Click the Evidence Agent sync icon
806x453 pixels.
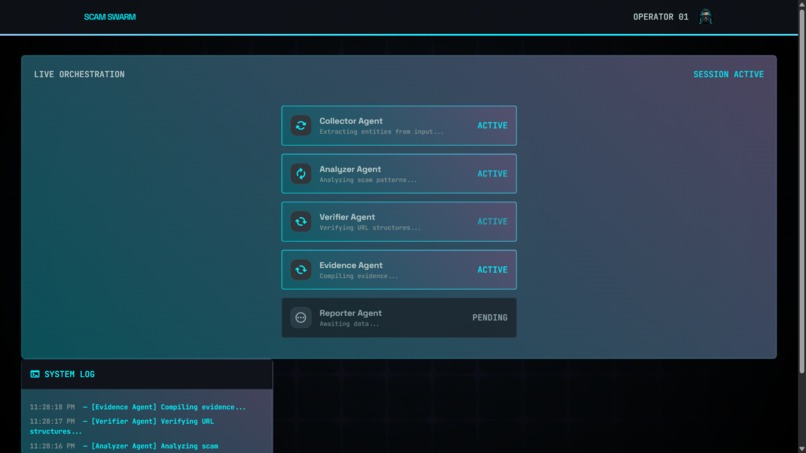pyautogui.click(x=301, y=269)
